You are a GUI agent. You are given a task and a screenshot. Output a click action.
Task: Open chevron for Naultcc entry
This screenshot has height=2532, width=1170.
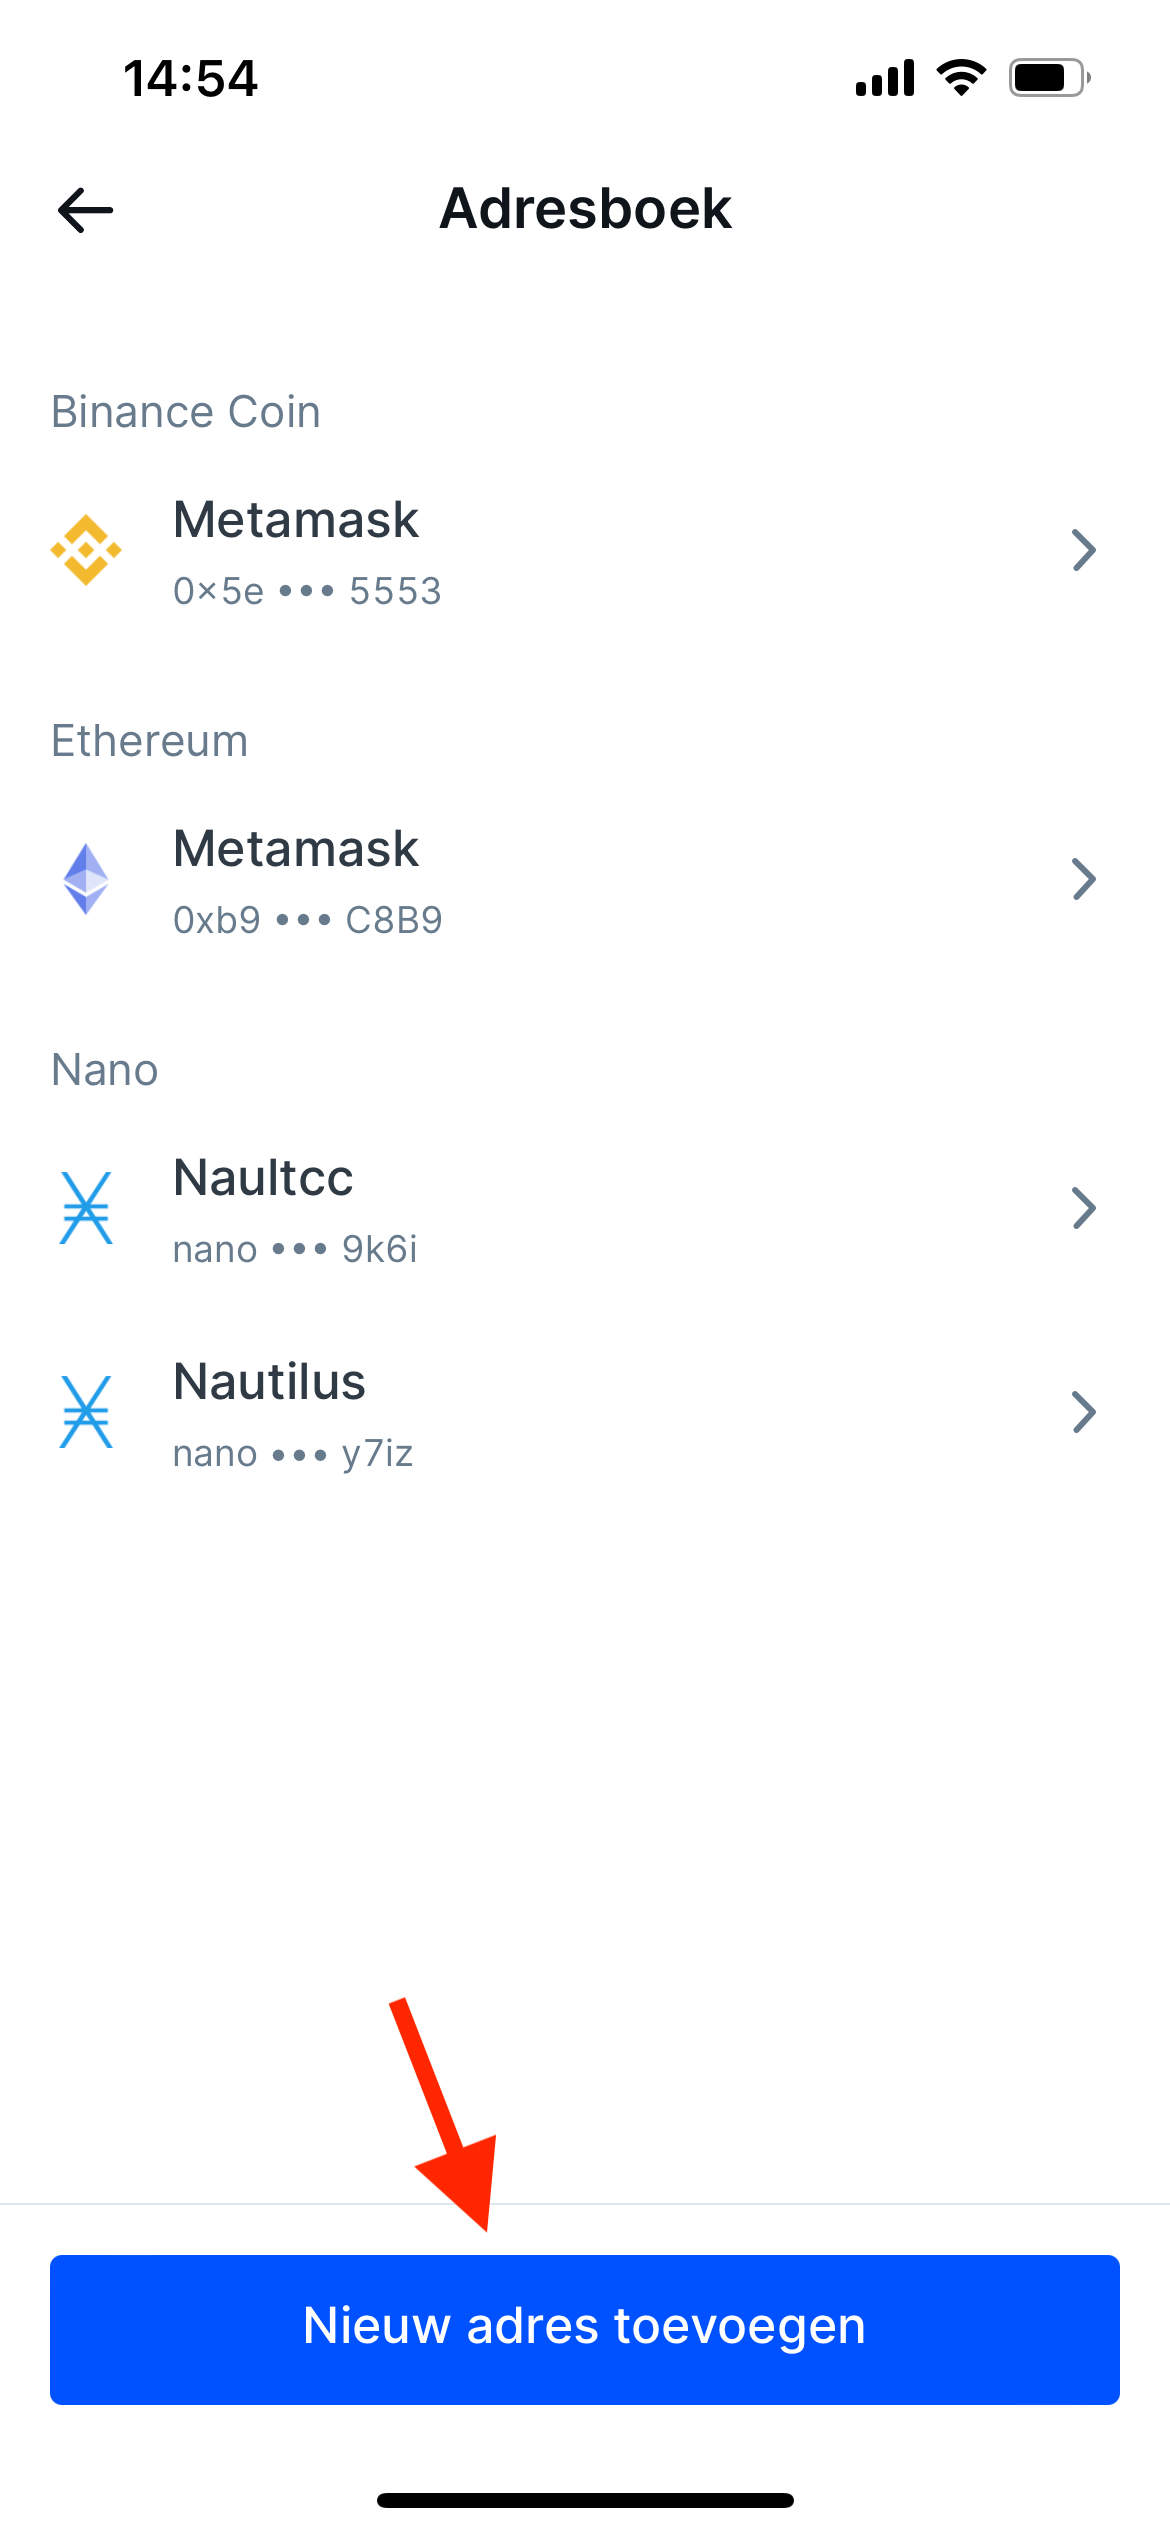(x=1084, y=1208)
